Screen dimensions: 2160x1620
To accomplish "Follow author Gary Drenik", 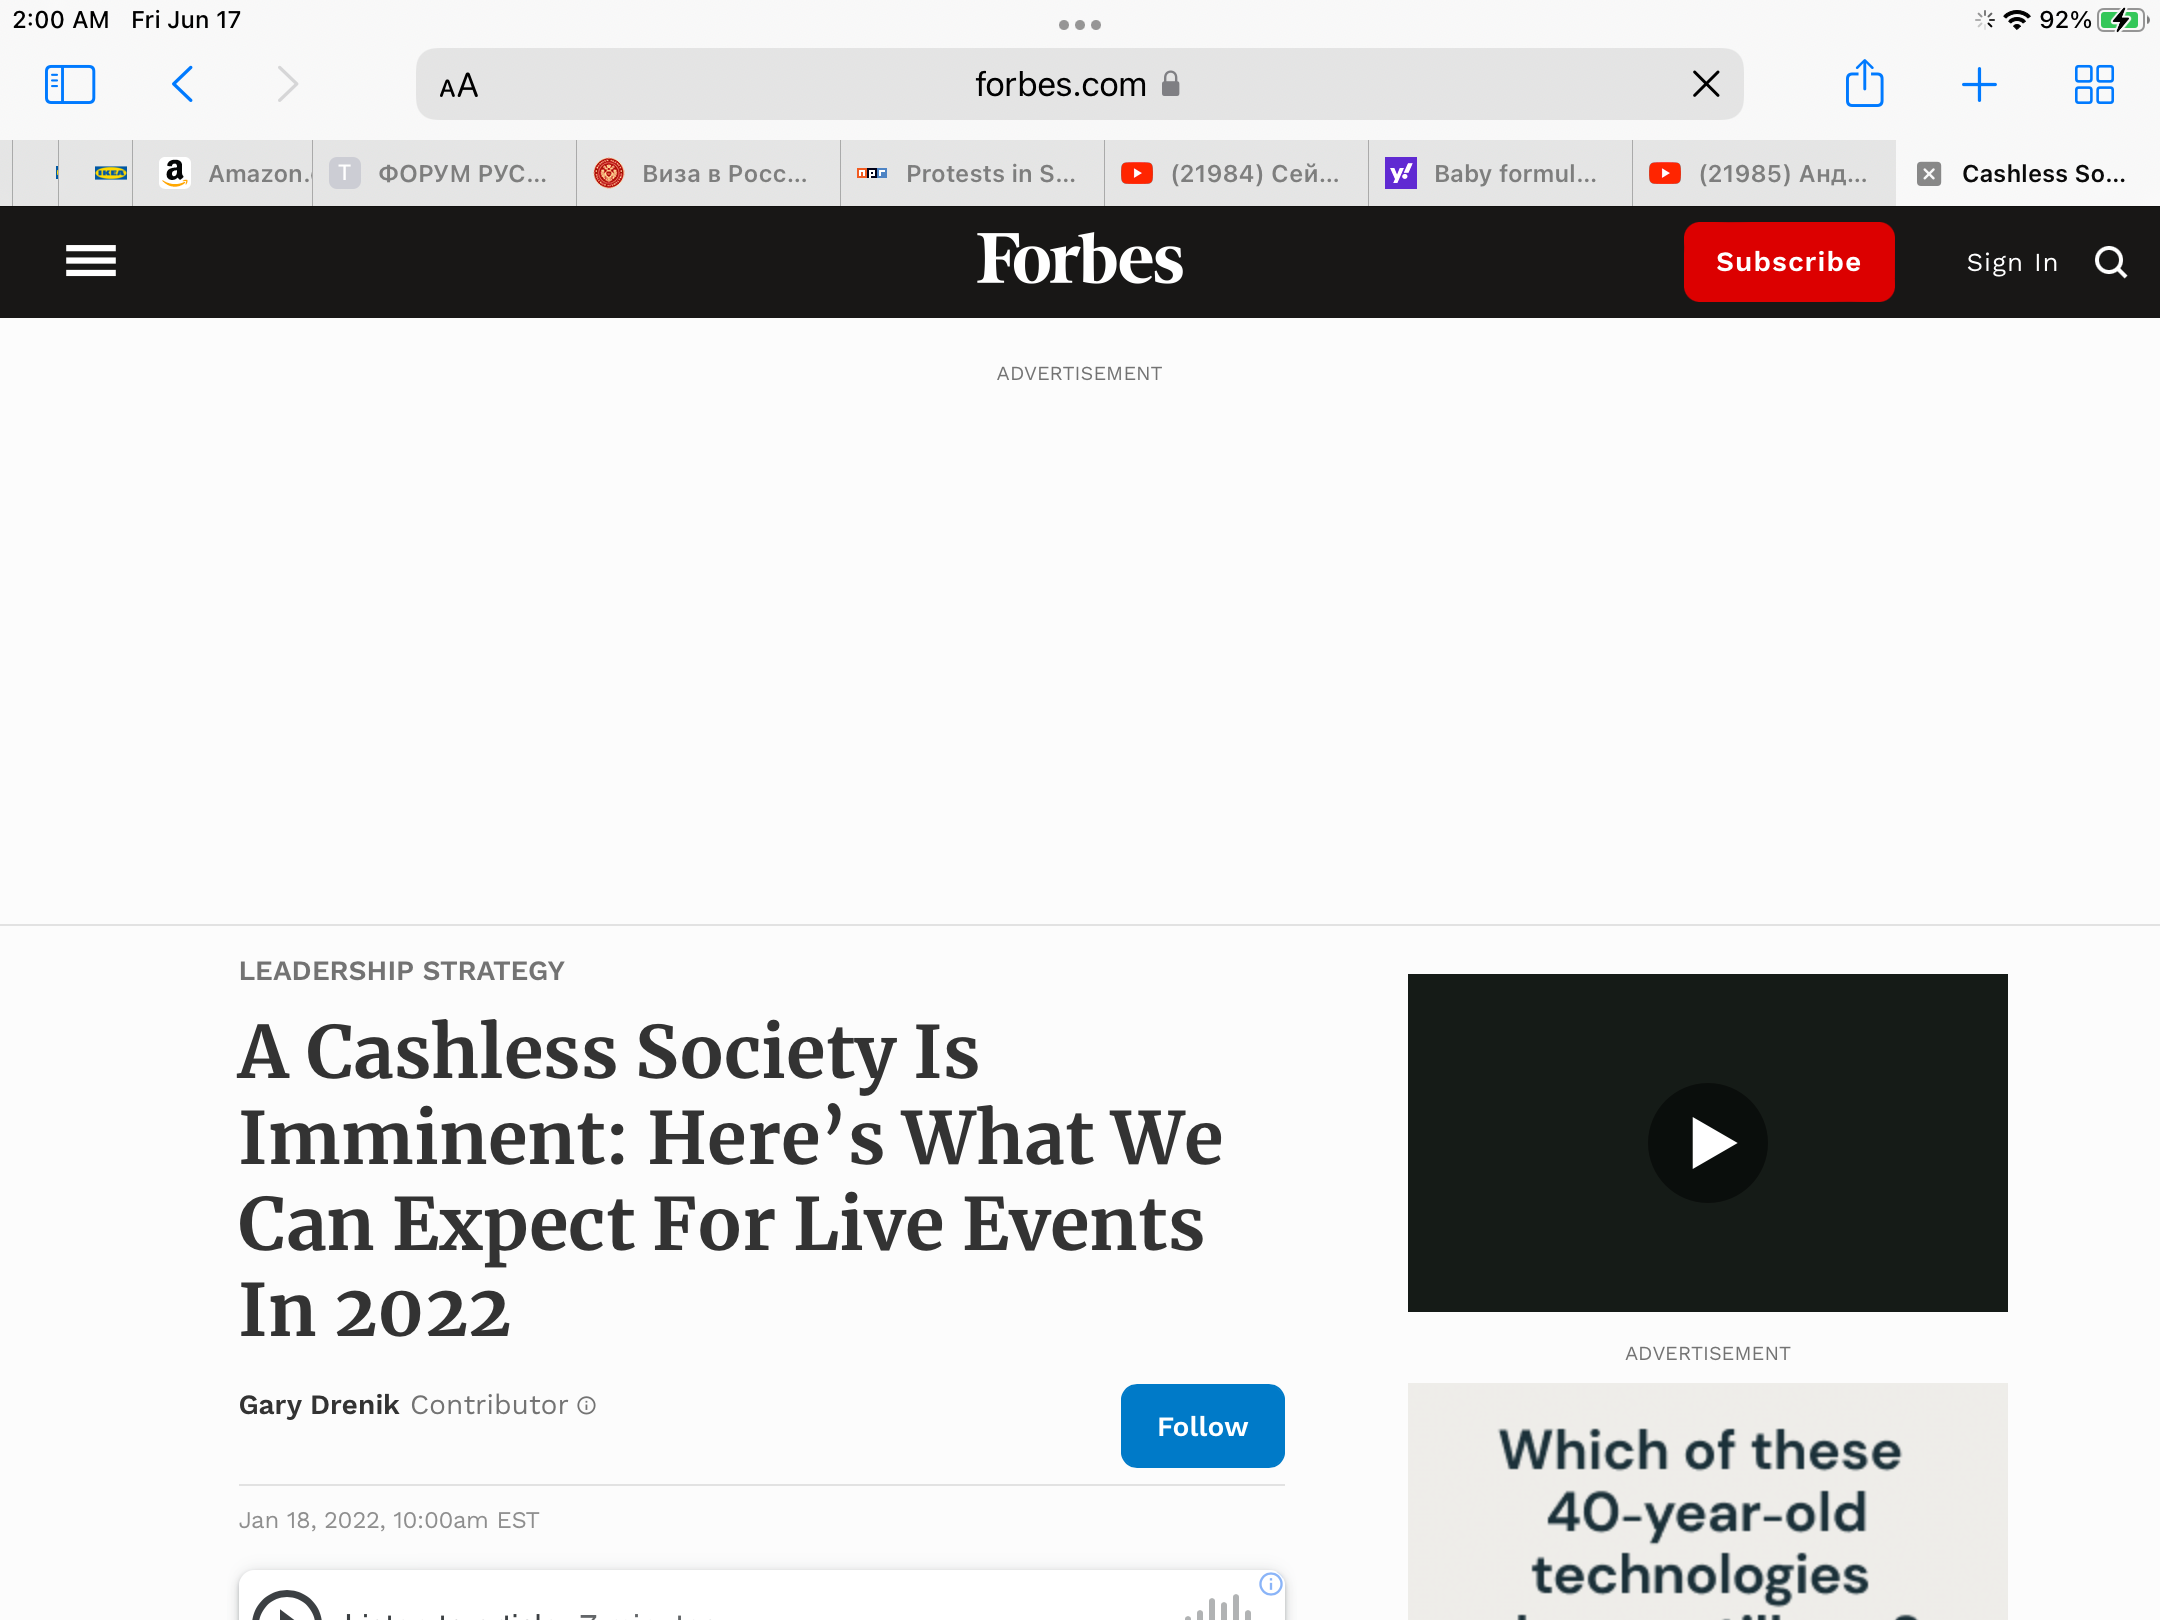I will click(1202, 1426).
